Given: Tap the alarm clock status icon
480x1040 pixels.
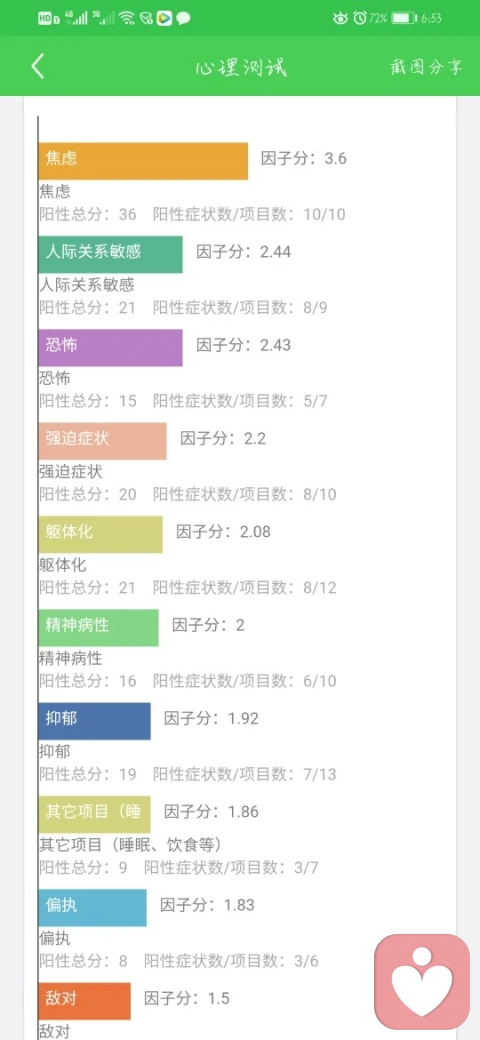Looking at the screenshot, I should (360, 18).
